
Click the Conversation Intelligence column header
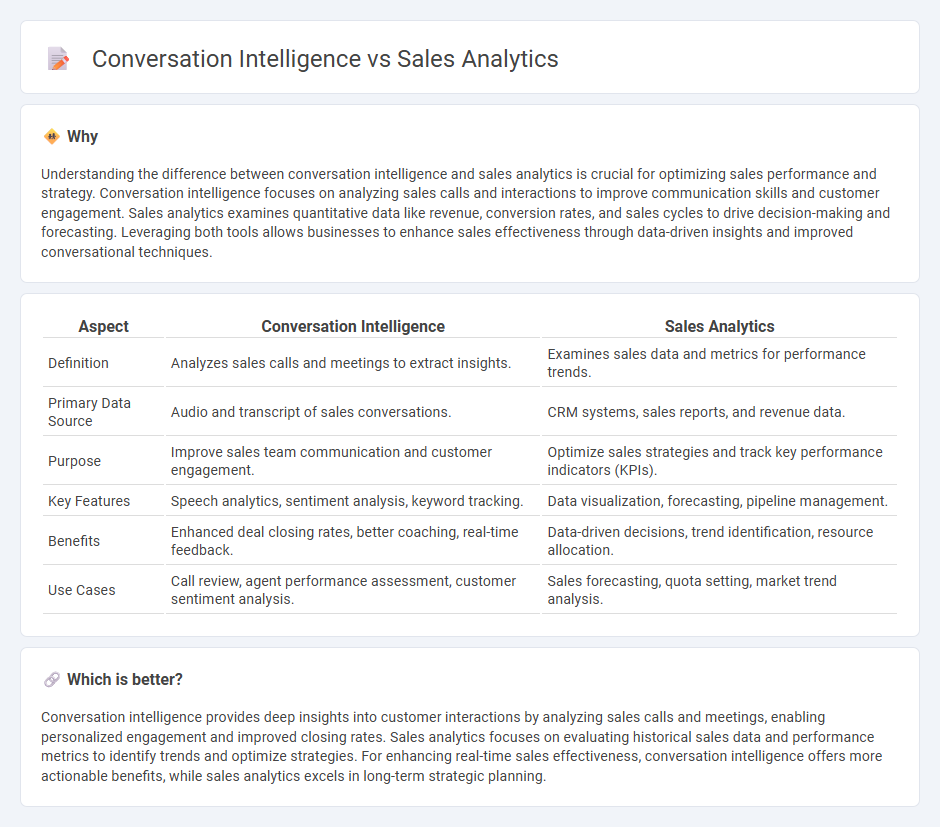(352, 326)
